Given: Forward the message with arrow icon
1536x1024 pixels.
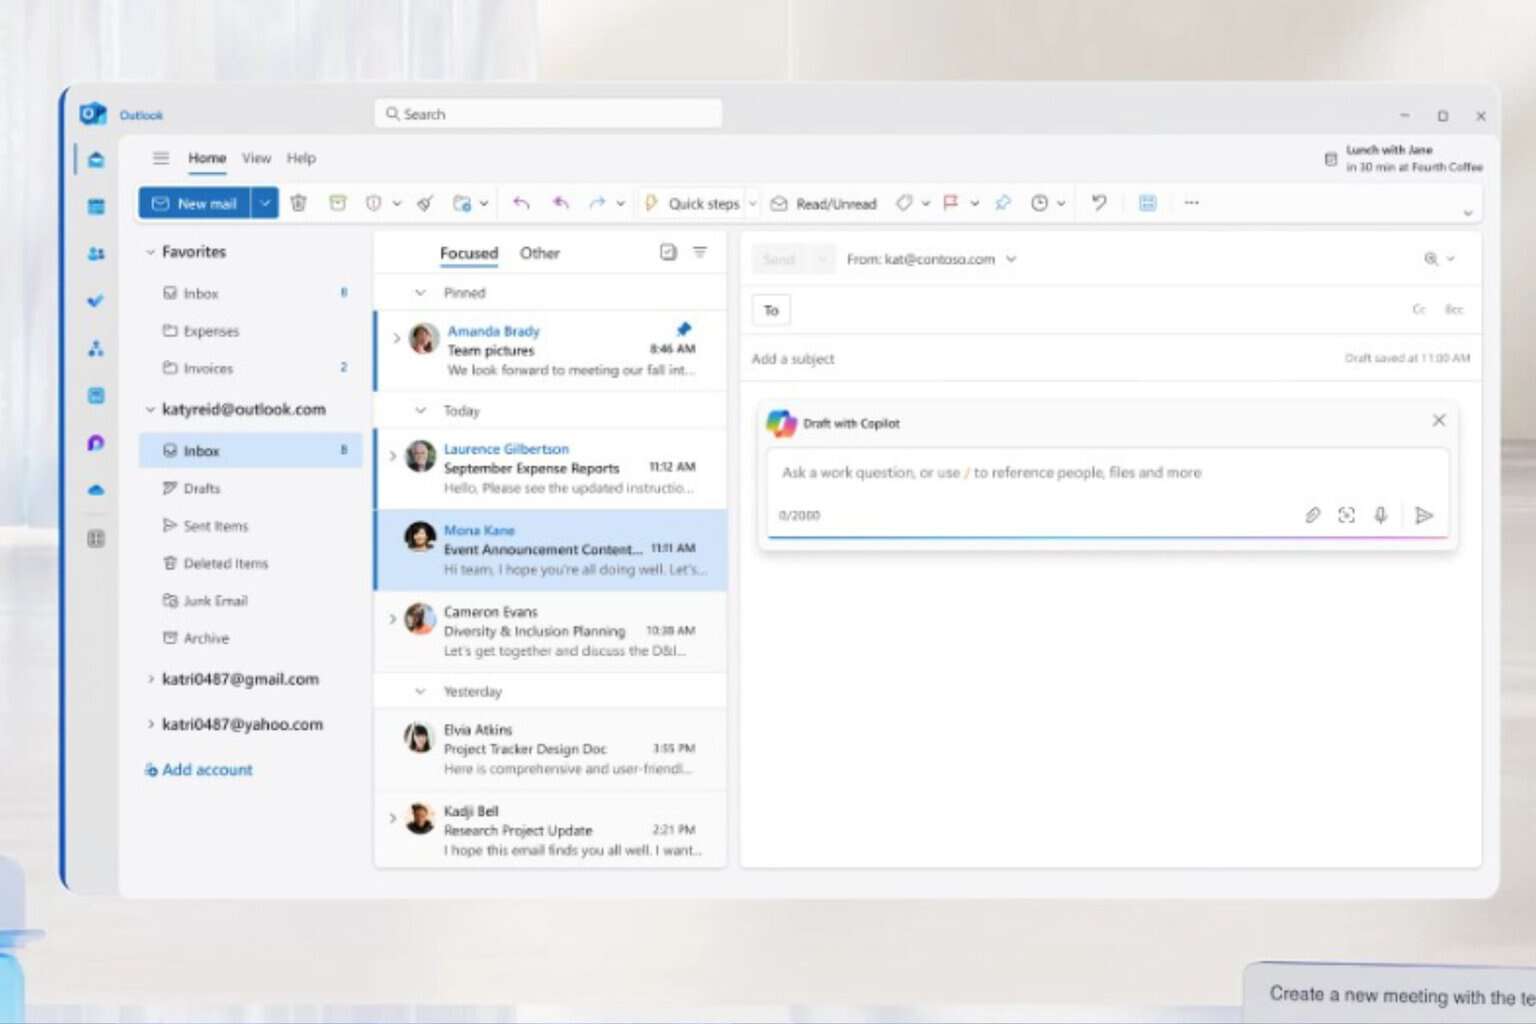Looking at the screenshot, I should (x=597, y=203).
